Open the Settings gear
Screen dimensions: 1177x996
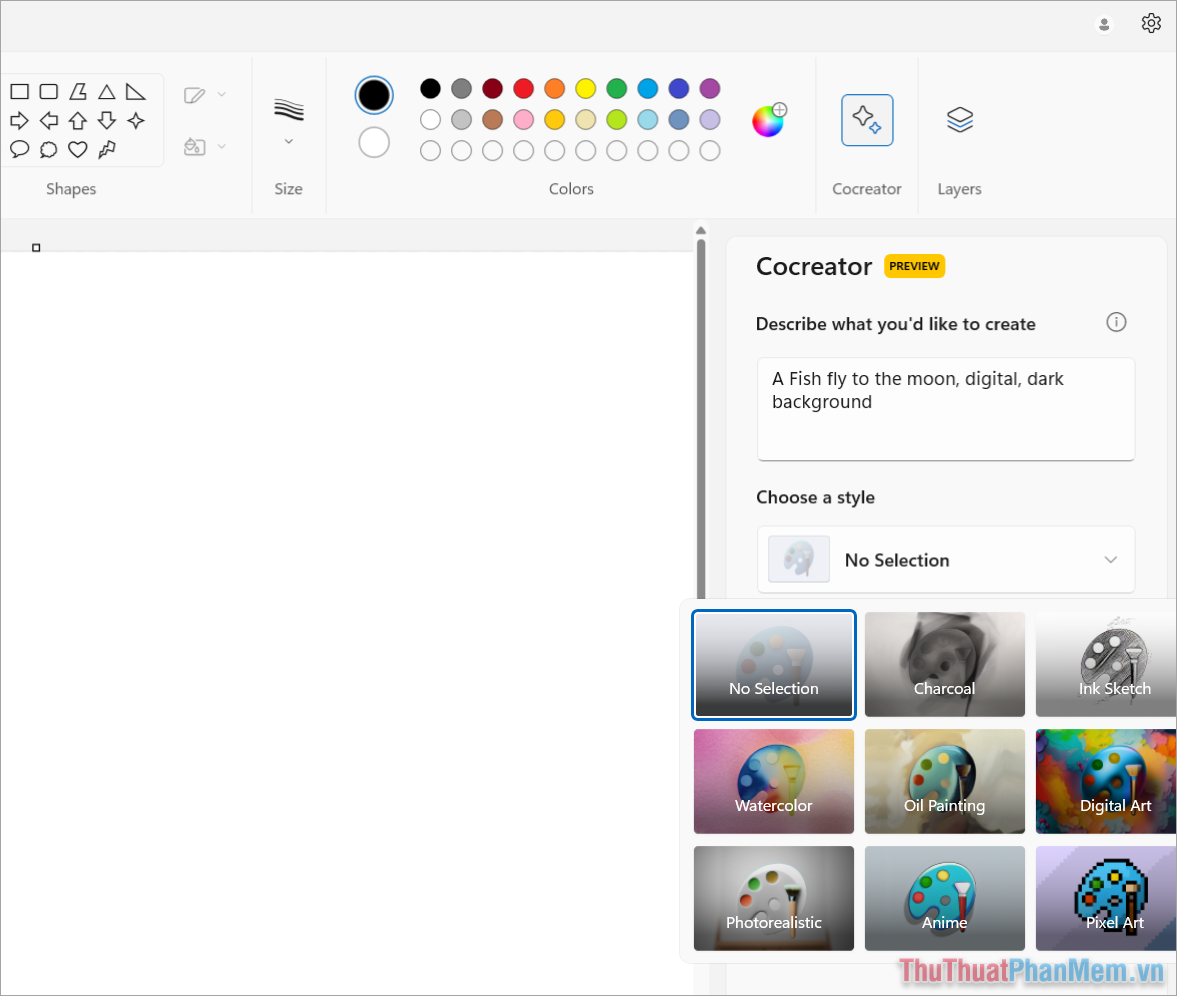click(x=1151, y=22)
